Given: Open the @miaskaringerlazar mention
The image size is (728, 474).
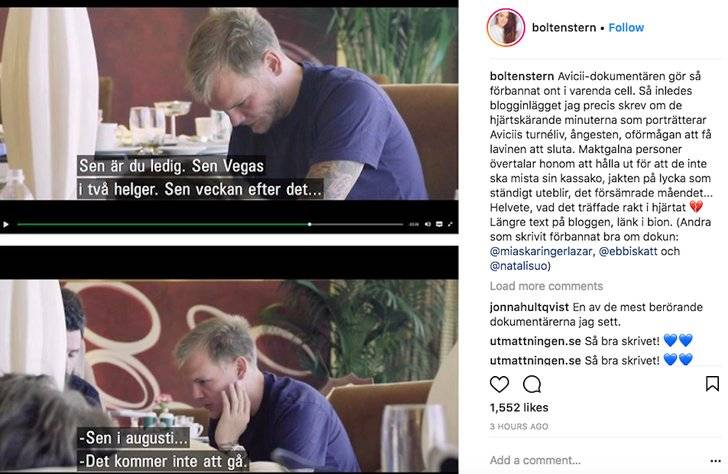Looking at the screenshot, I should pyautogui.click(x=541, y=252).
